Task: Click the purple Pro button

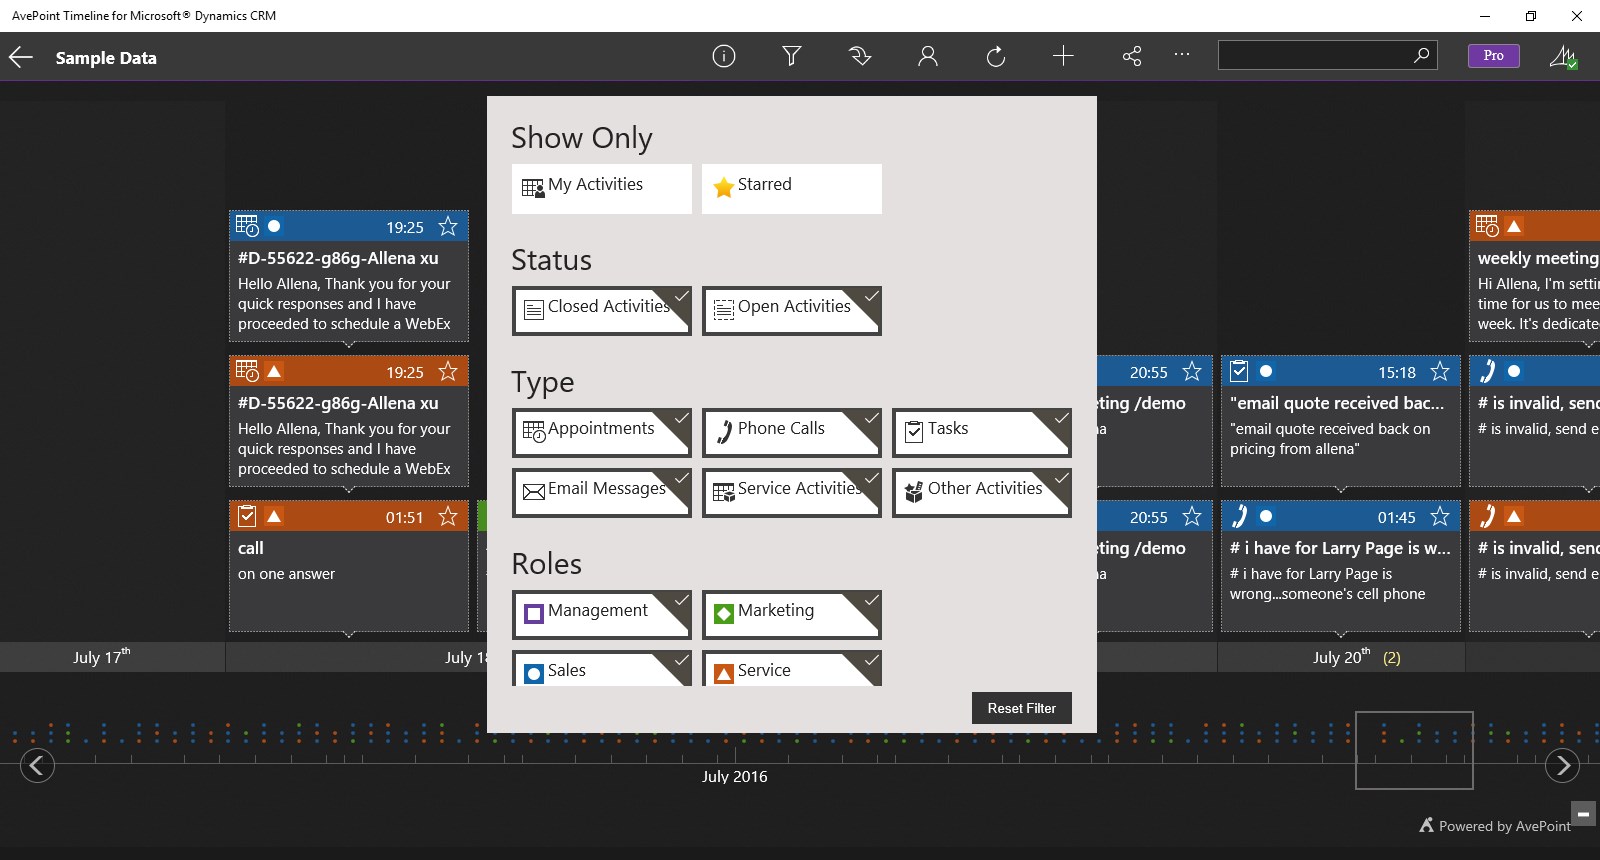Action: pyautogui.click(x=1494, y=56)
